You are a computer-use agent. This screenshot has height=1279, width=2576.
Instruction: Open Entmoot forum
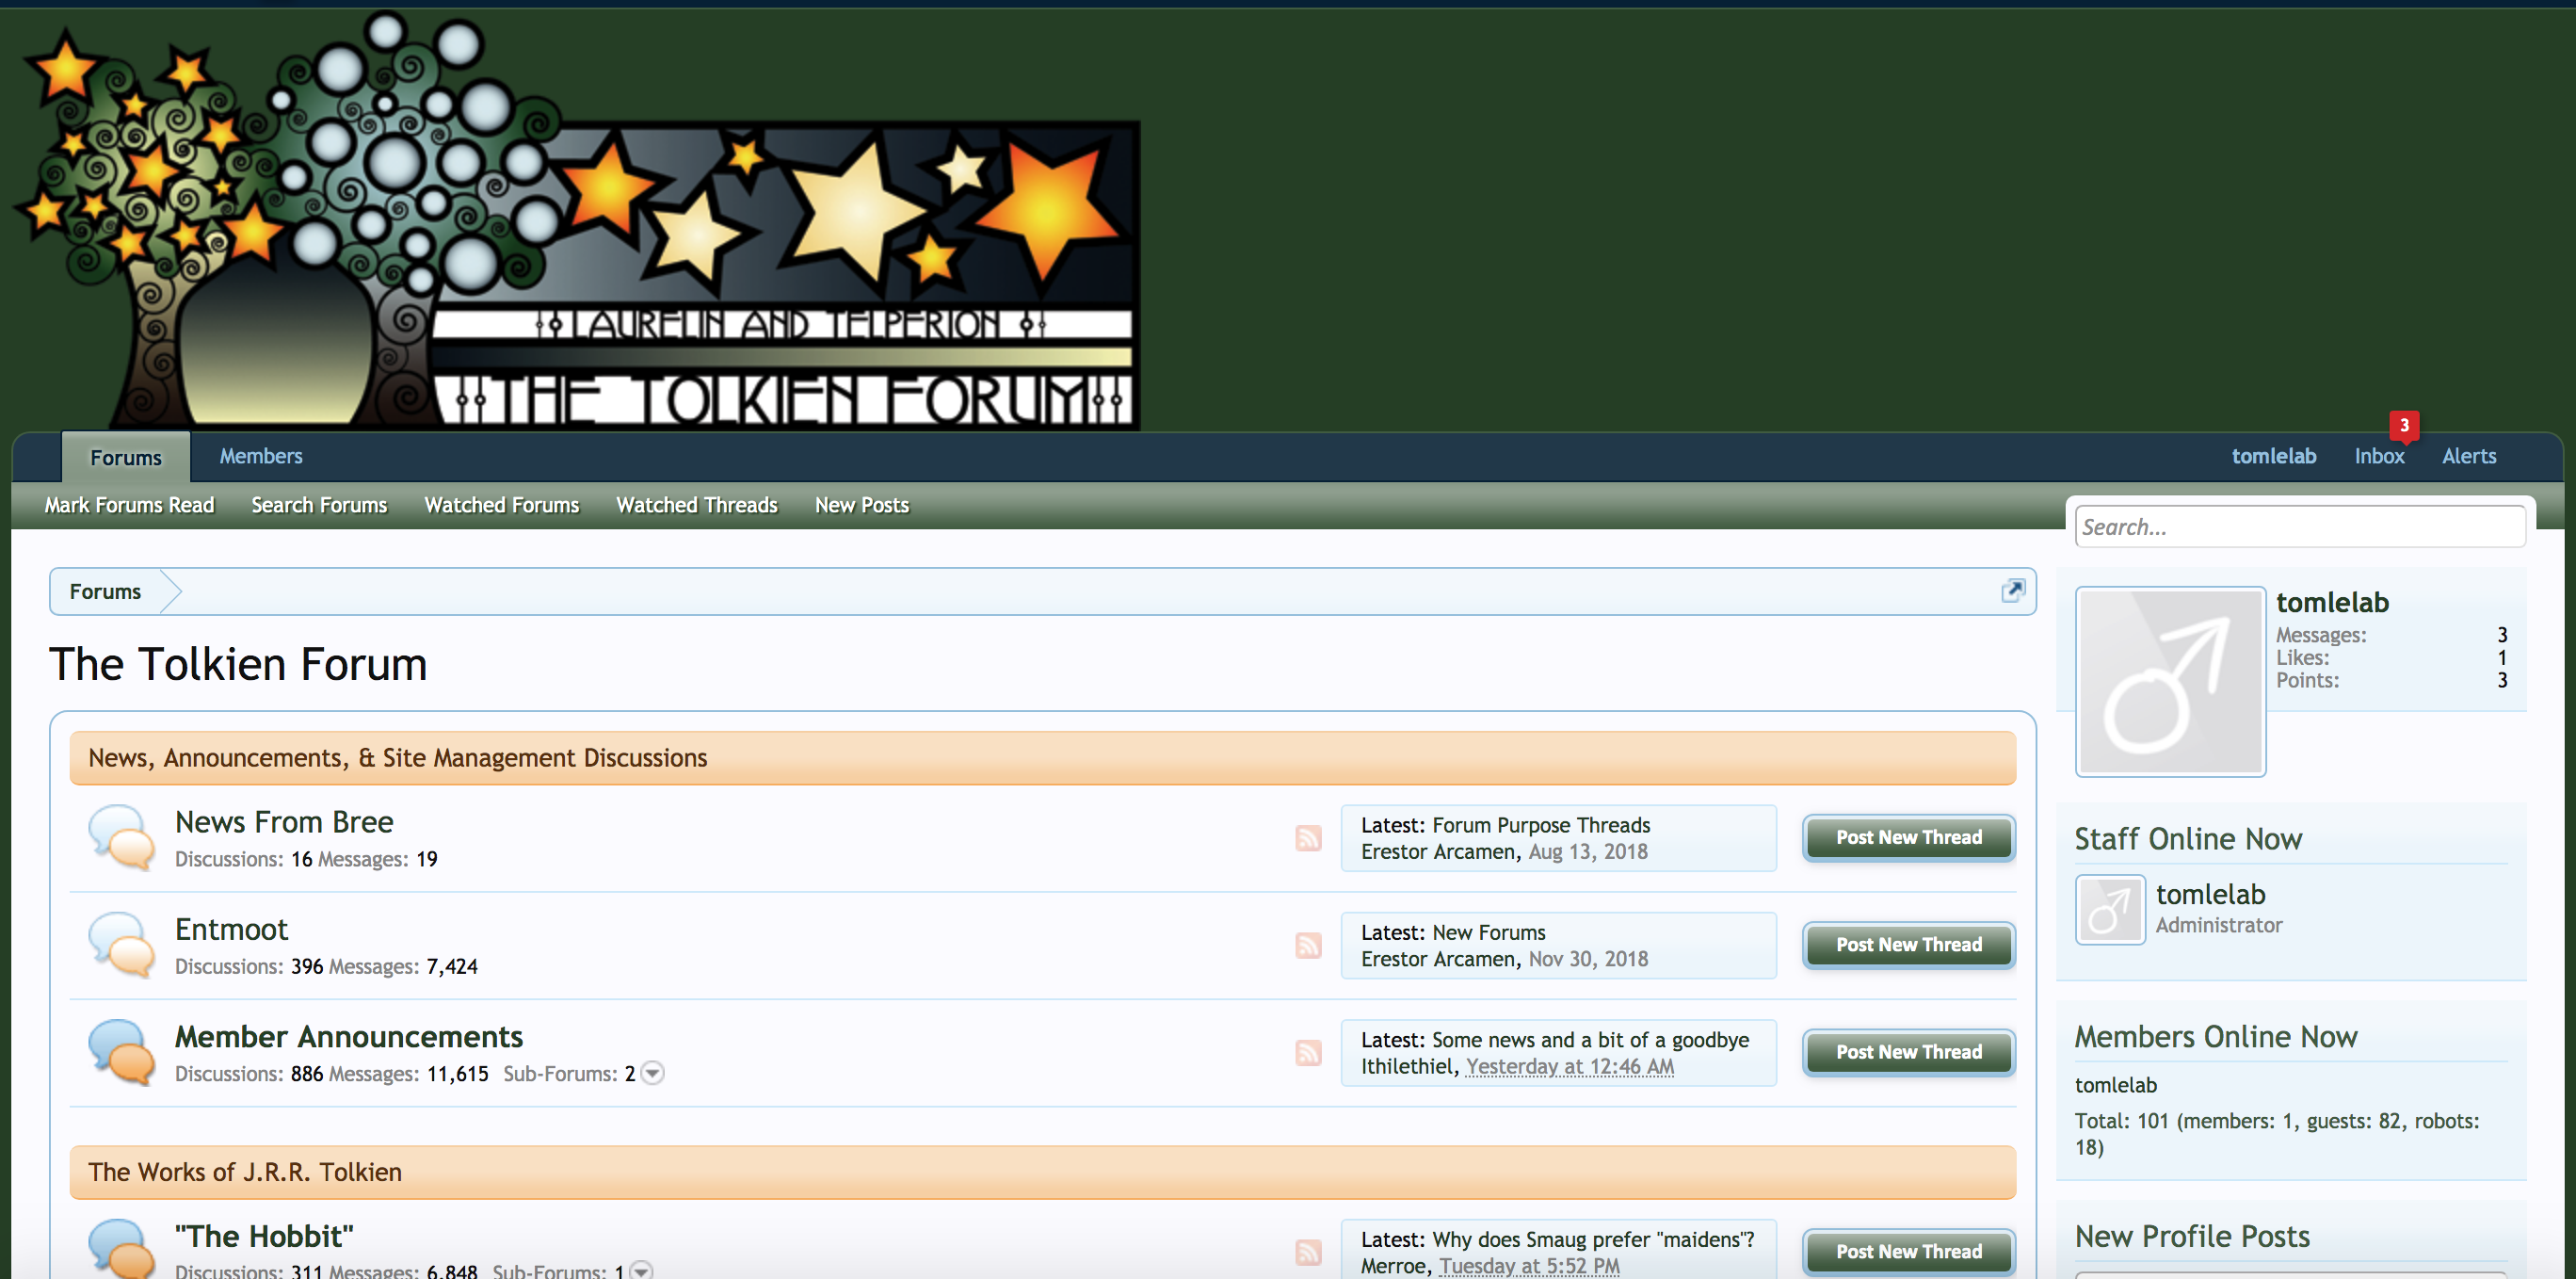tap(231, 929)
